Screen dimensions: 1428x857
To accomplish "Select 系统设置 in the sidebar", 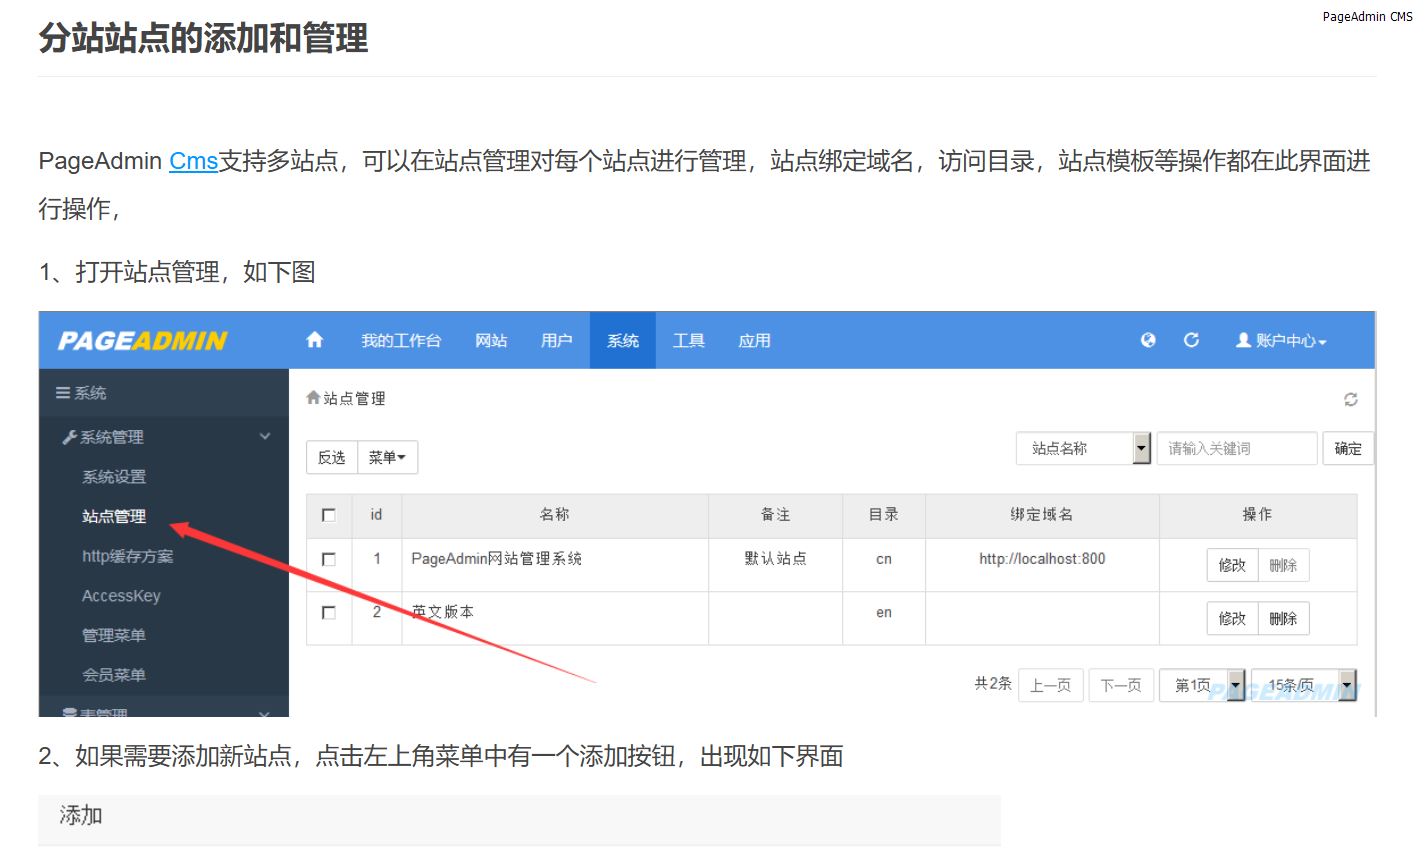I will click(114, 477).
